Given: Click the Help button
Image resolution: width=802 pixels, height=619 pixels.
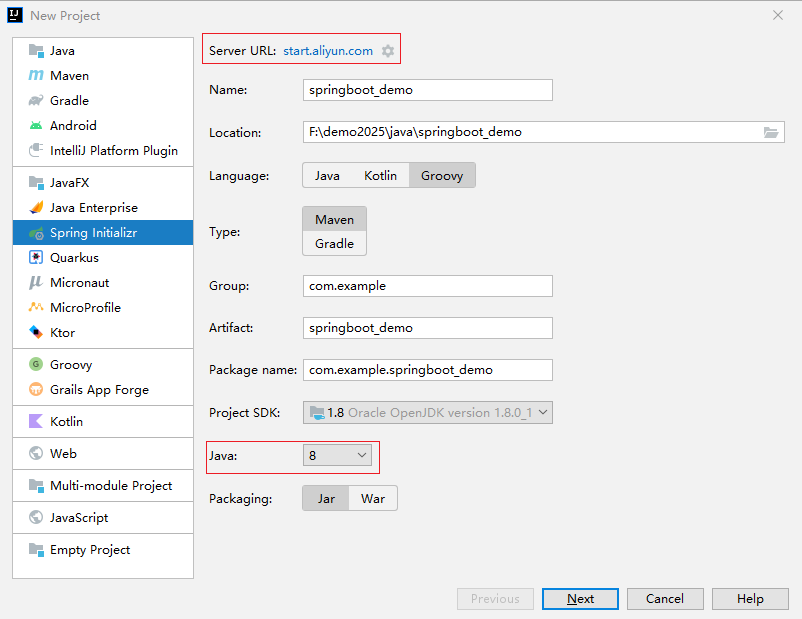Looking at the screenshot, I should pos(750,599).
